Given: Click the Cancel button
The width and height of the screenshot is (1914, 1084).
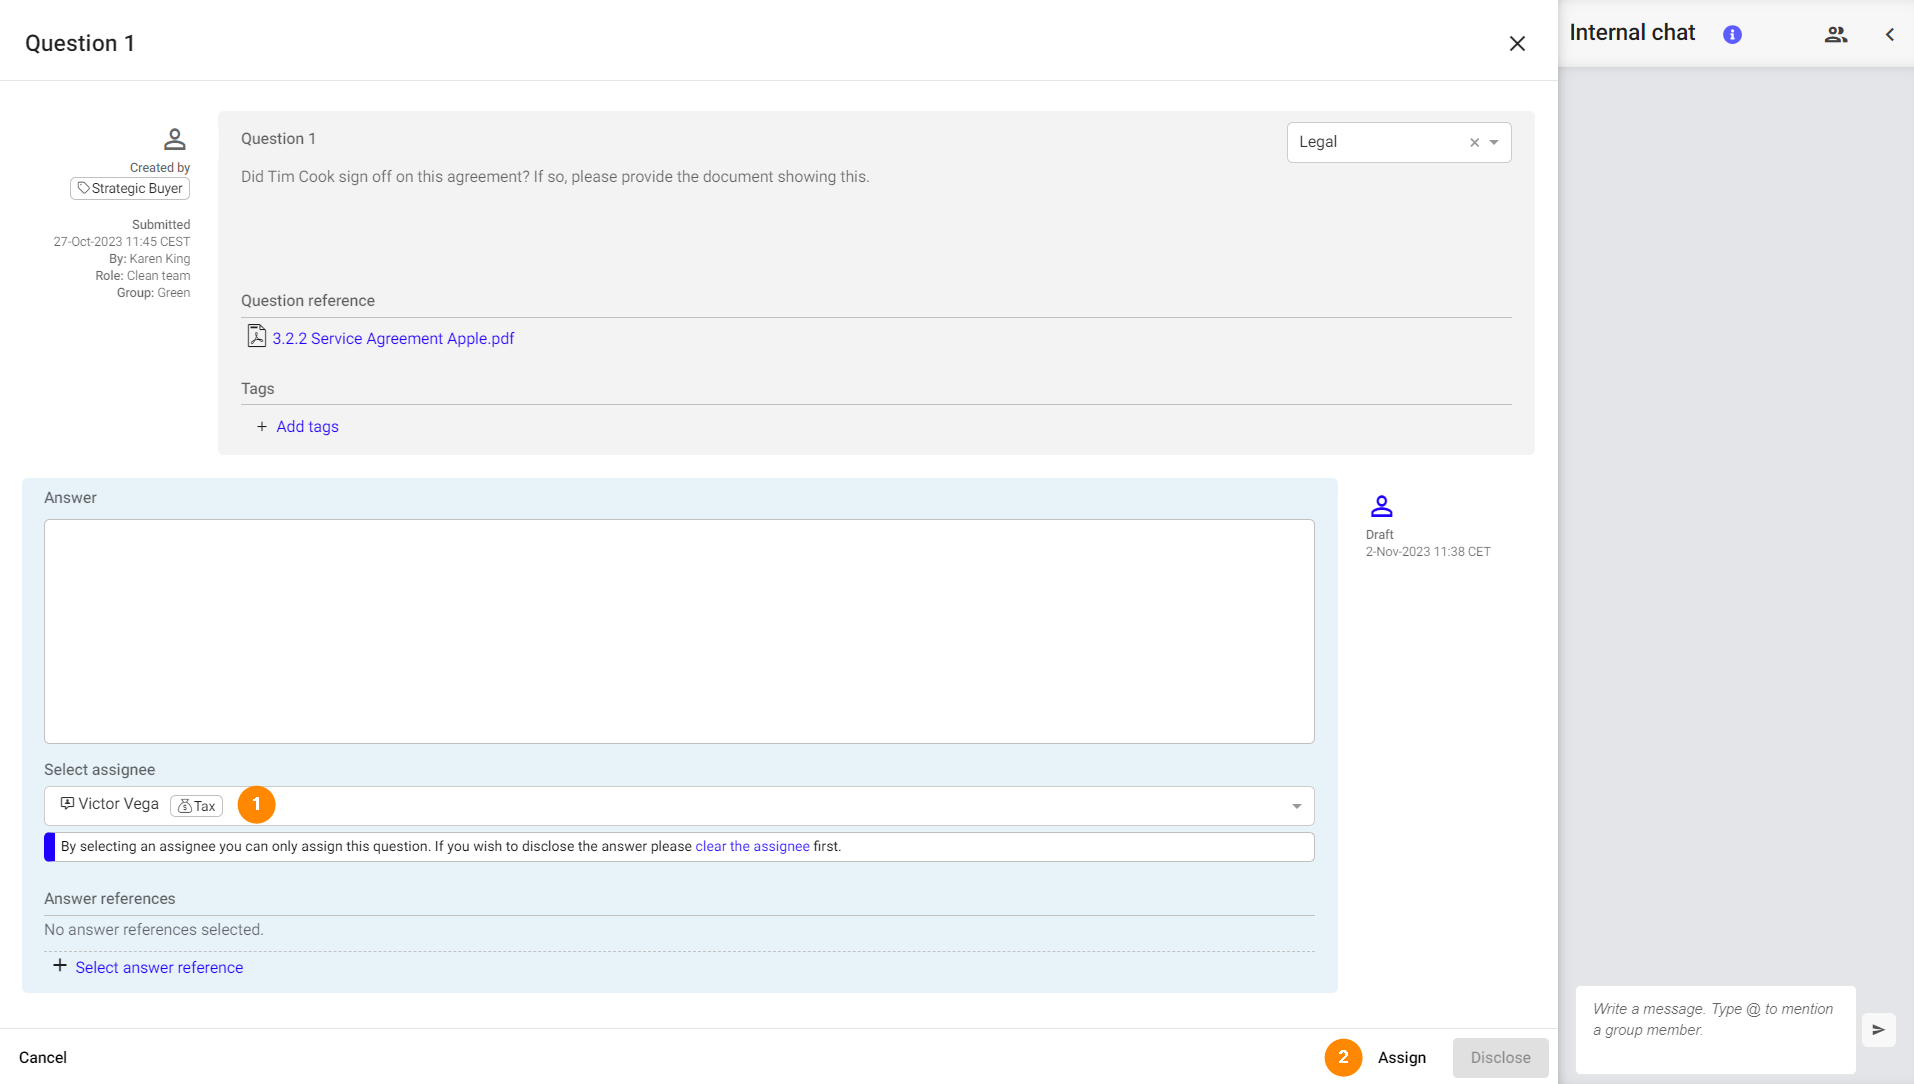Looking at the screenshot, I should point(43,1058).
